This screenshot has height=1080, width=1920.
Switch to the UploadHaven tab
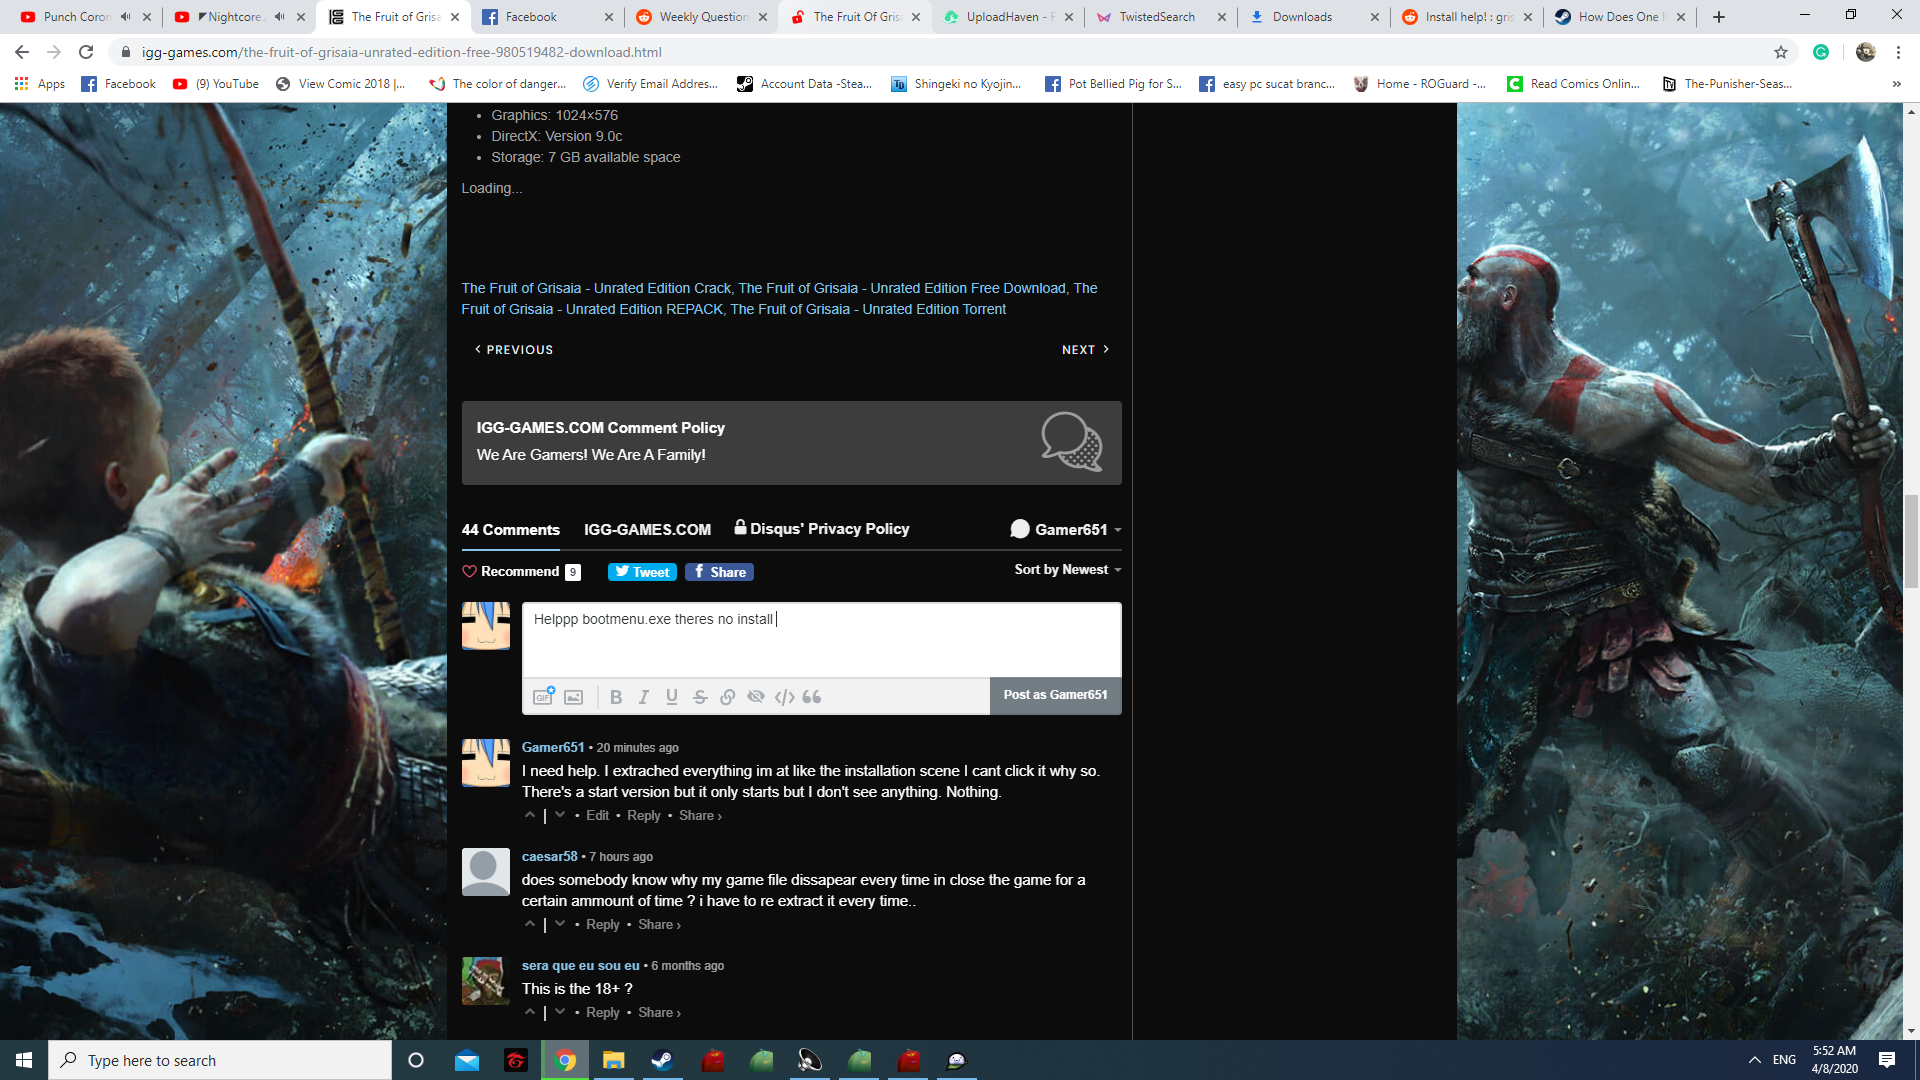pos(1008,17)
